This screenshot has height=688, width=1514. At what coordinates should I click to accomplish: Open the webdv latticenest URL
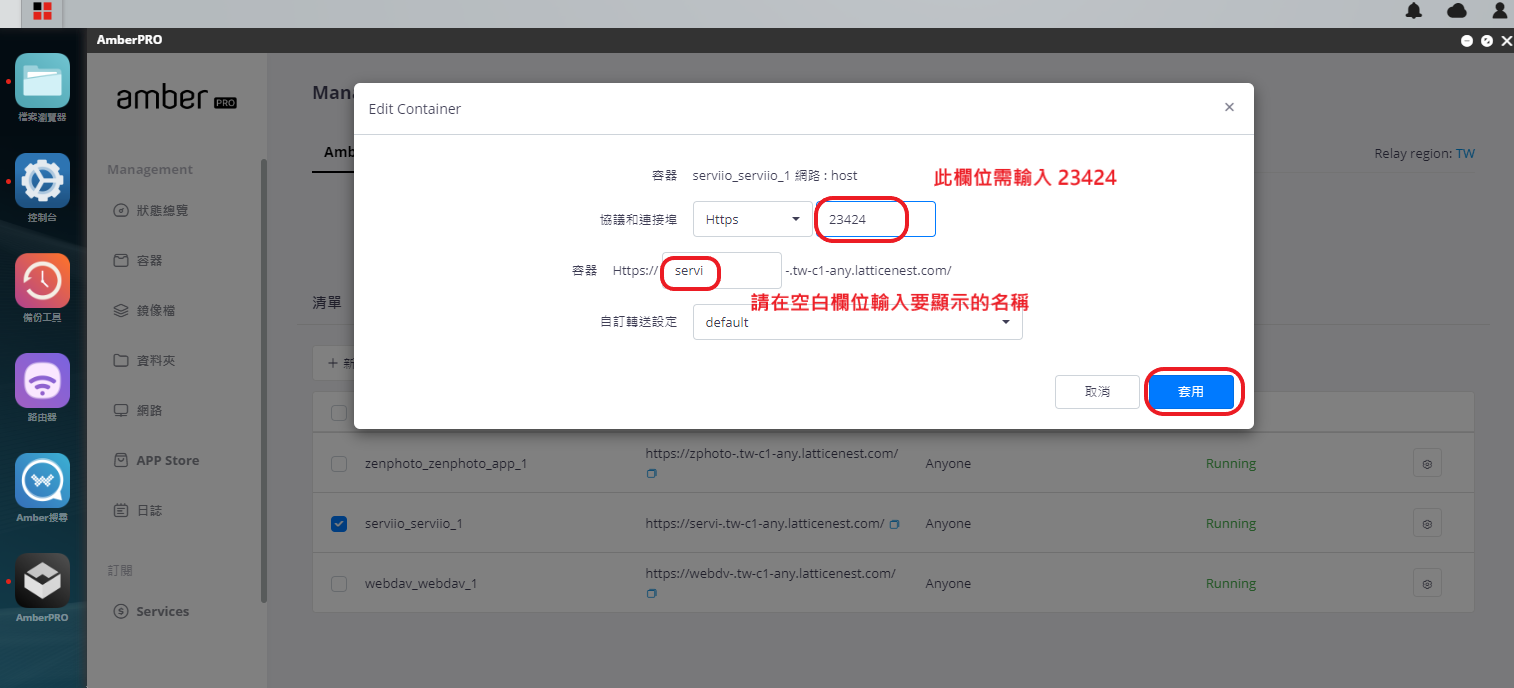[x=770, y=573]
